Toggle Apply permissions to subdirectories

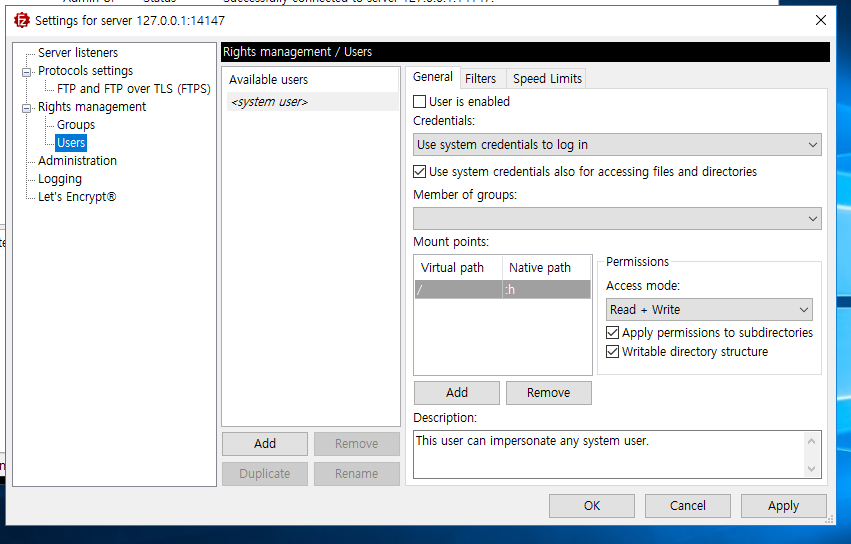612,332
